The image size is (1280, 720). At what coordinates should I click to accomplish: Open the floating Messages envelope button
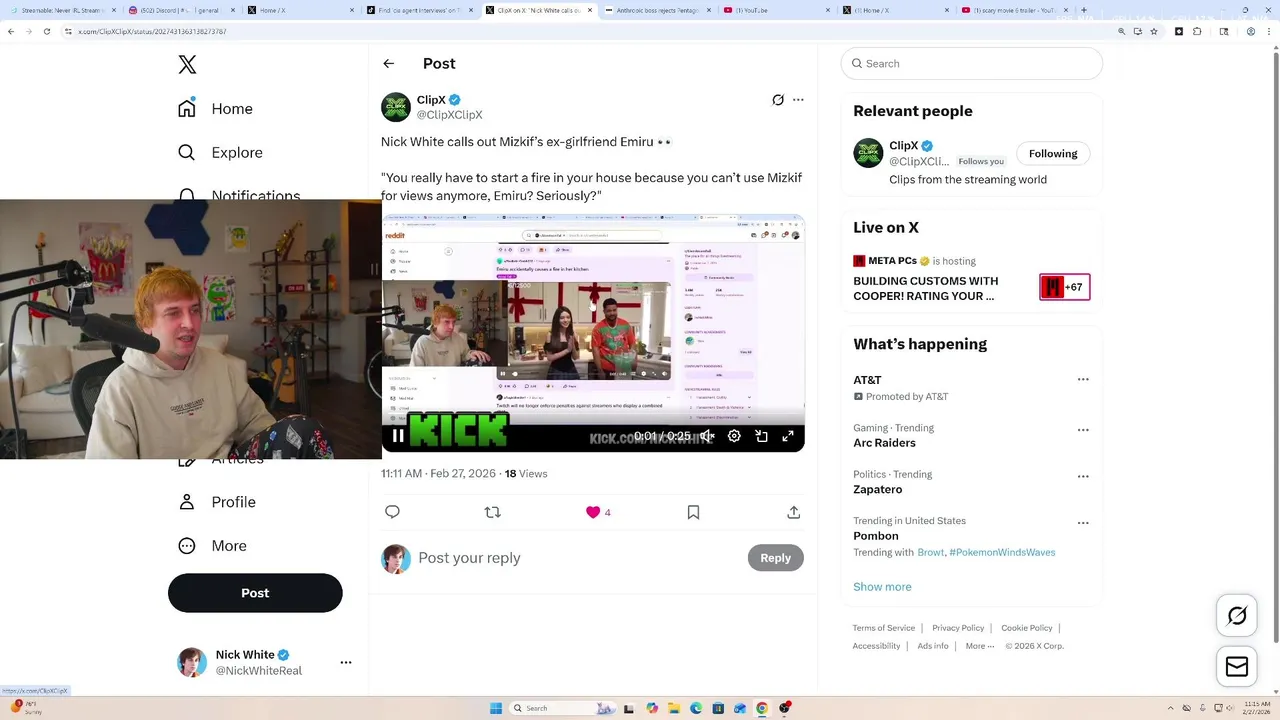[x=1237, y=667]
